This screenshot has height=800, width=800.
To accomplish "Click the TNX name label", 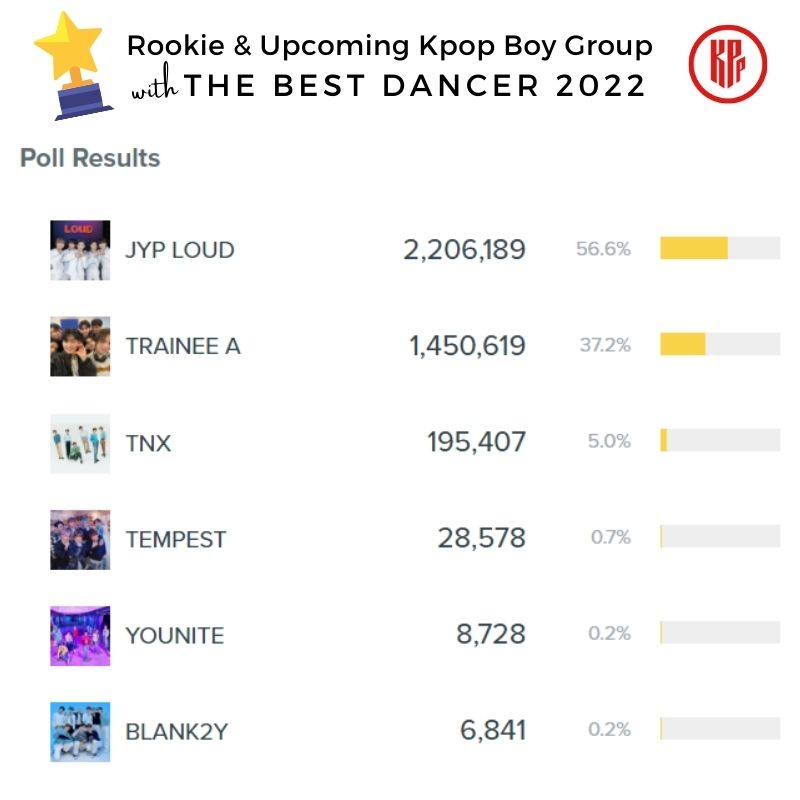I will 148,443.
